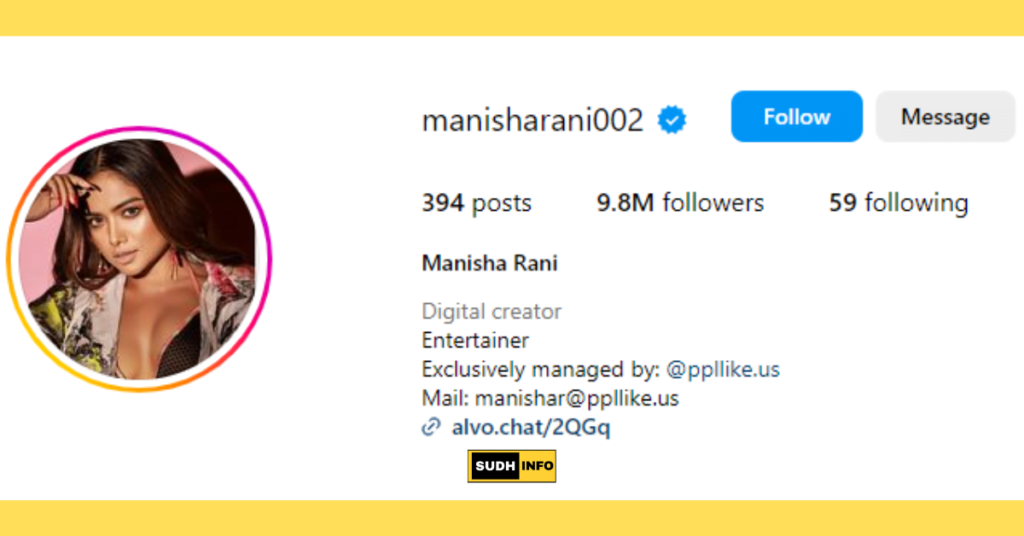This screenshot has height=536, width=1024.
Task: Click the manishar@ppllike.us email address
Action: [577, 398]
